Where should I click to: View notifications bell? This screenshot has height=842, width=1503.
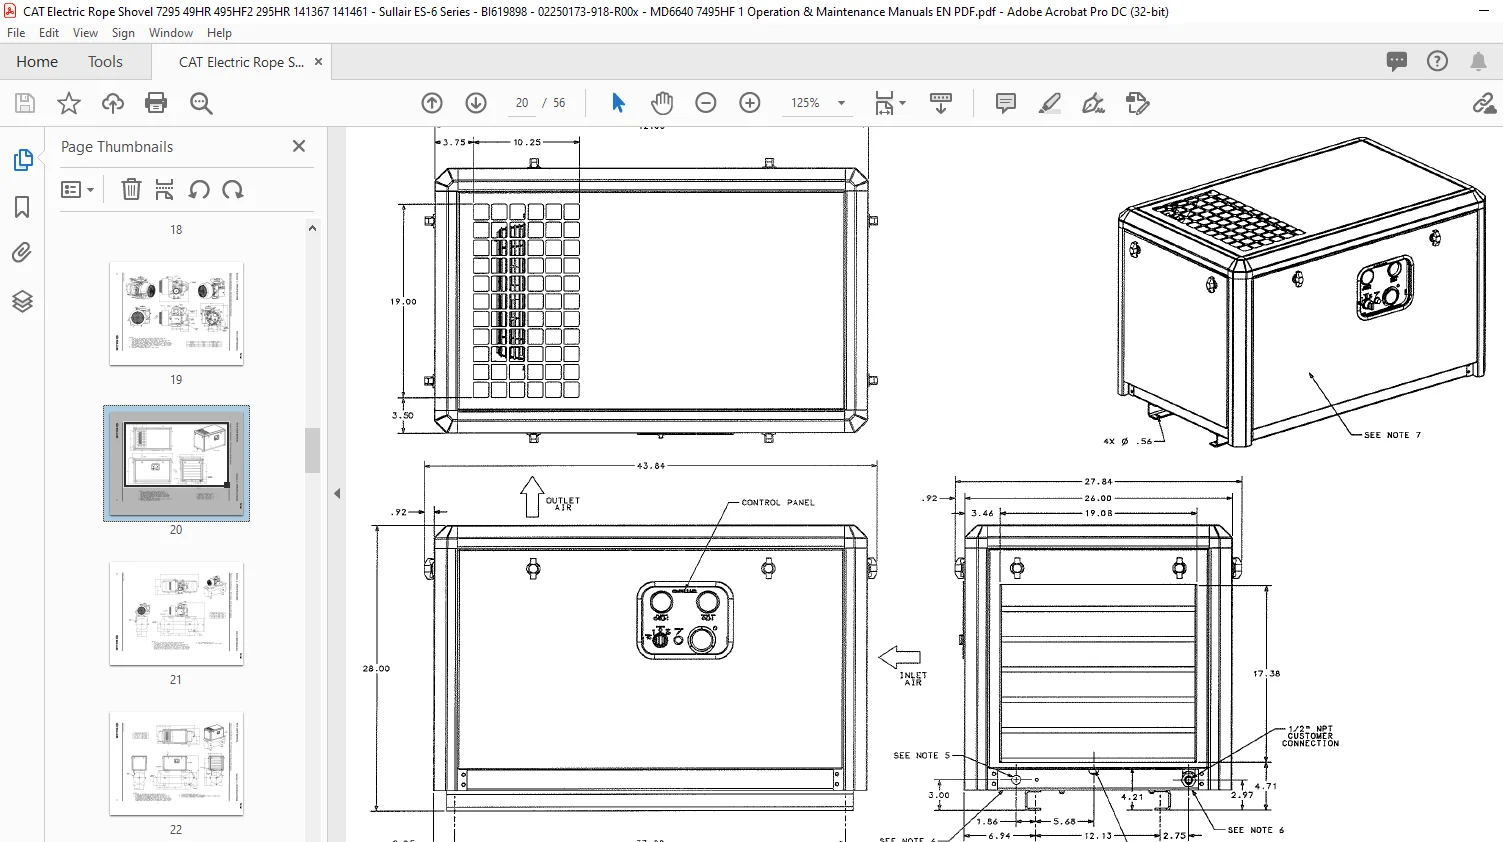coord(1478,61)
